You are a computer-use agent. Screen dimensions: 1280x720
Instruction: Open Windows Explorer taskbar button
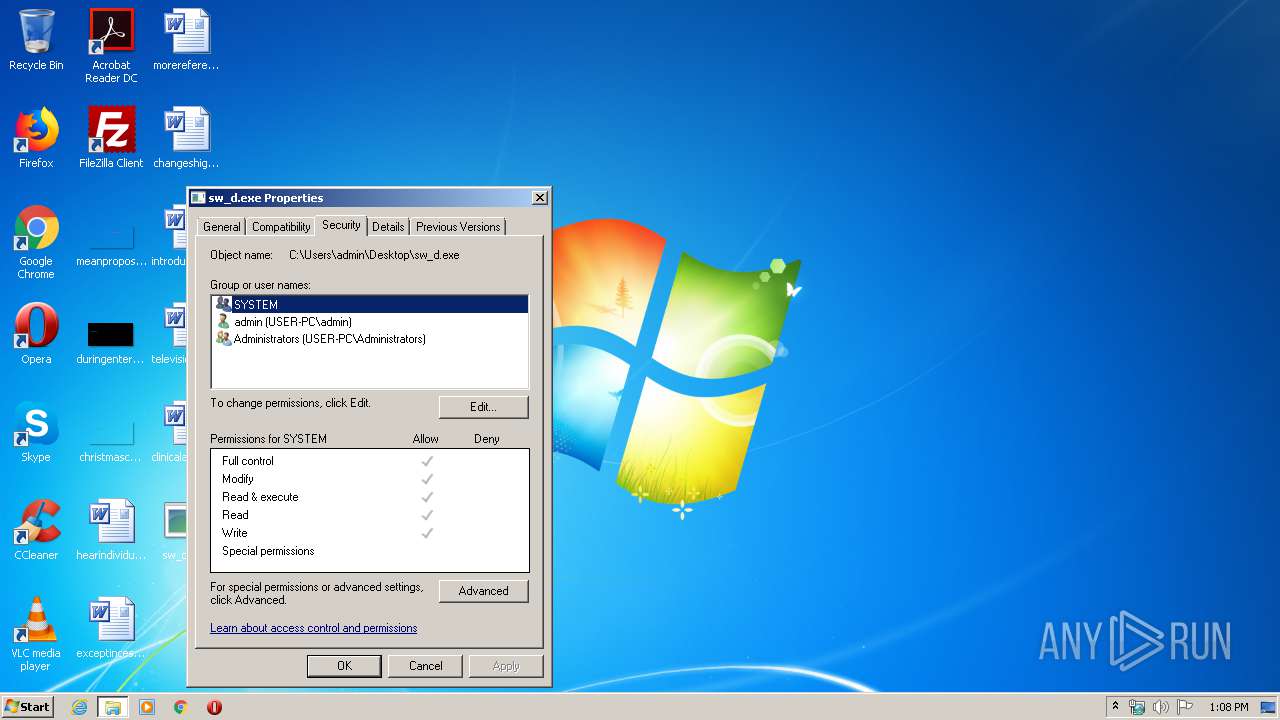[x=112, y=707]
